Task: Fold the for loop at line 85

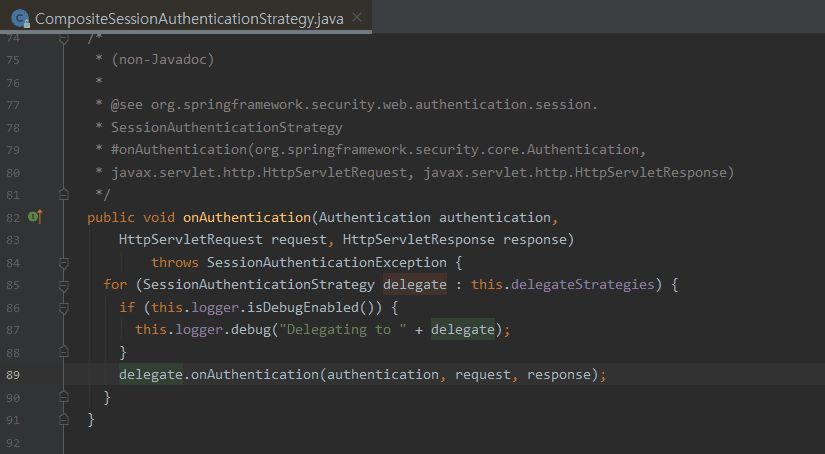Action: coord(65,285)
